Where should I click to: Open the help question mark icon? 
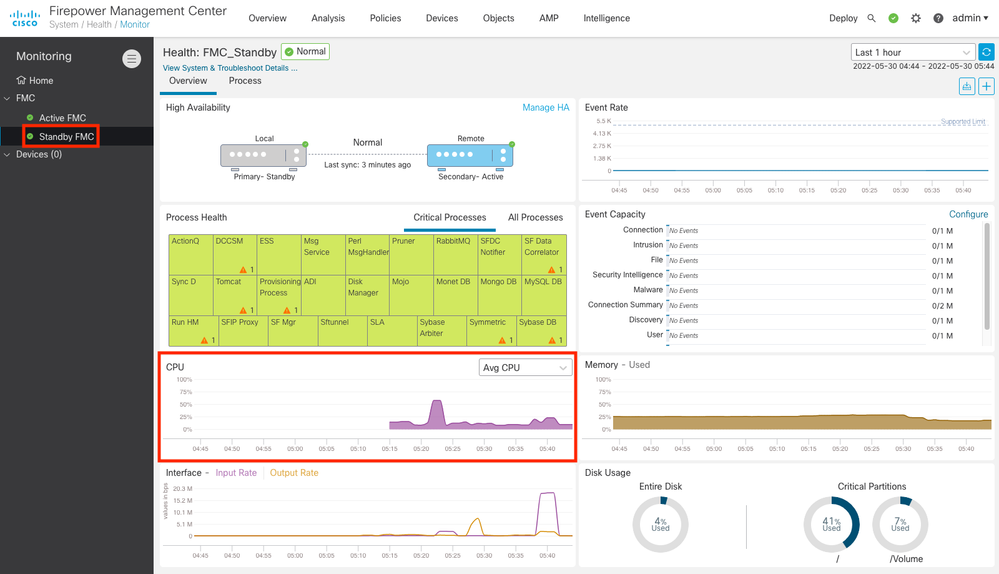tap(938, 18)
